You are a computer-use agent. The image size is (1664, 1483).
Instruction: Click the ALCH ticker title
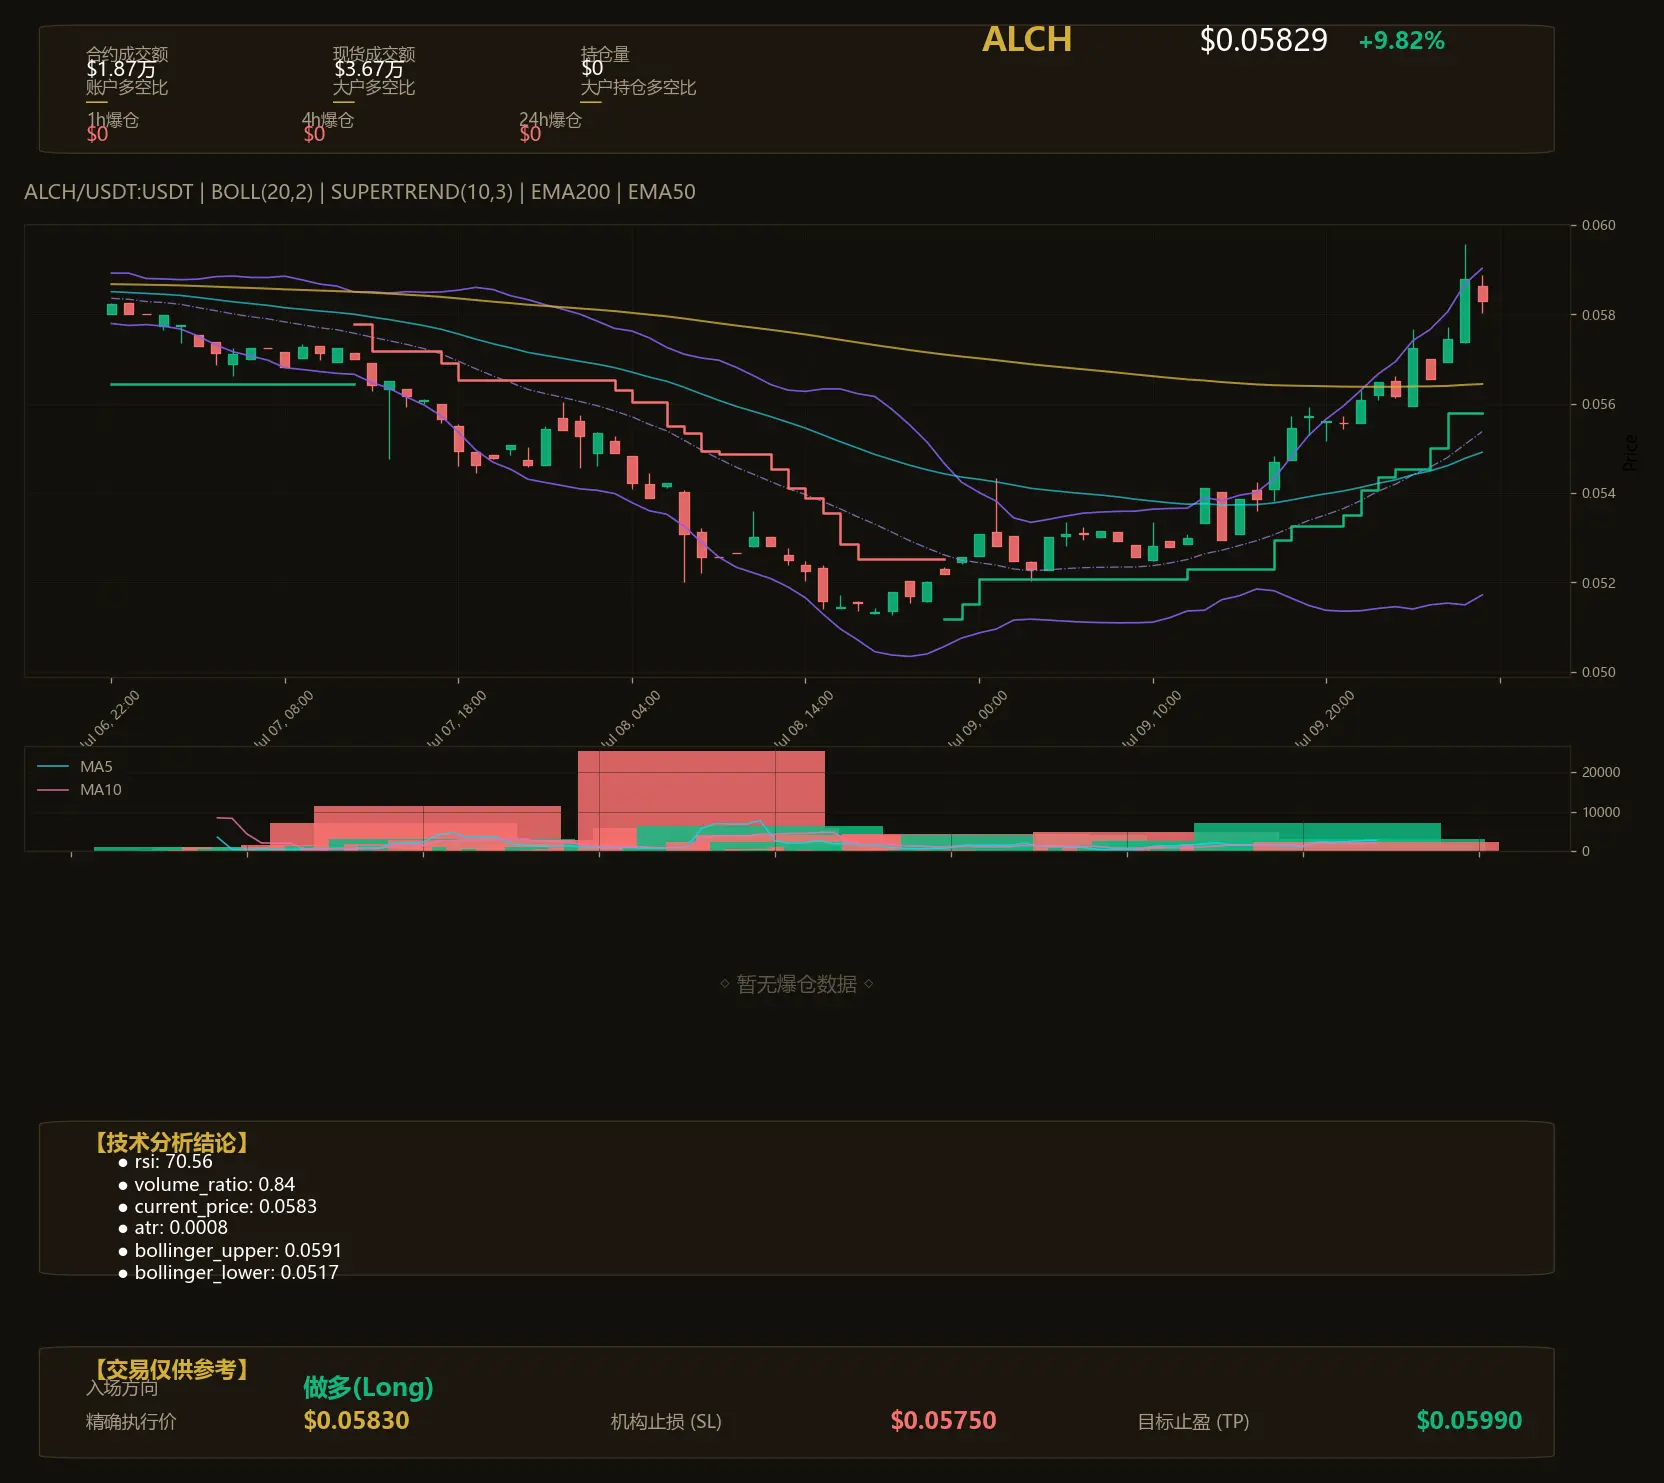1027,40
